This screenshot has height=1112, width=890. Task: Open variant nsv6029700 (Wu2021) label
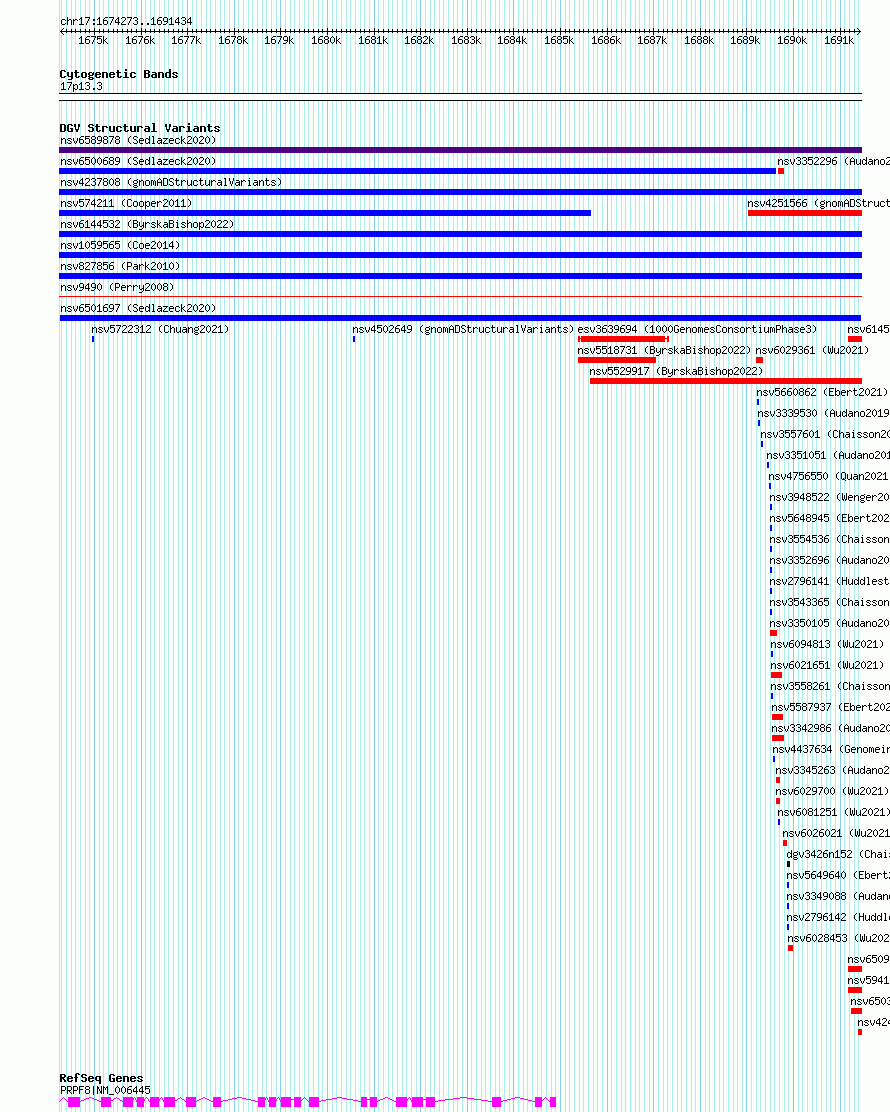pos(832,791)
